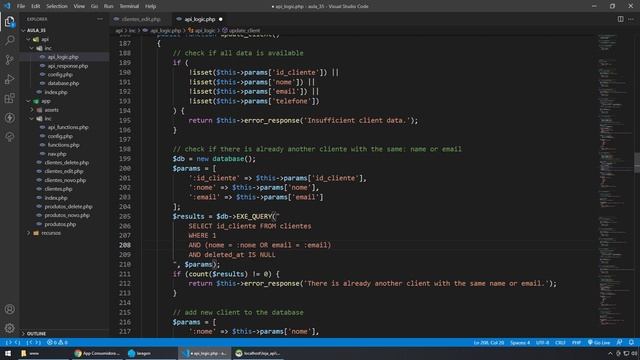
Task: Open the Run and Debug view
Action: [x=9, y=79]
